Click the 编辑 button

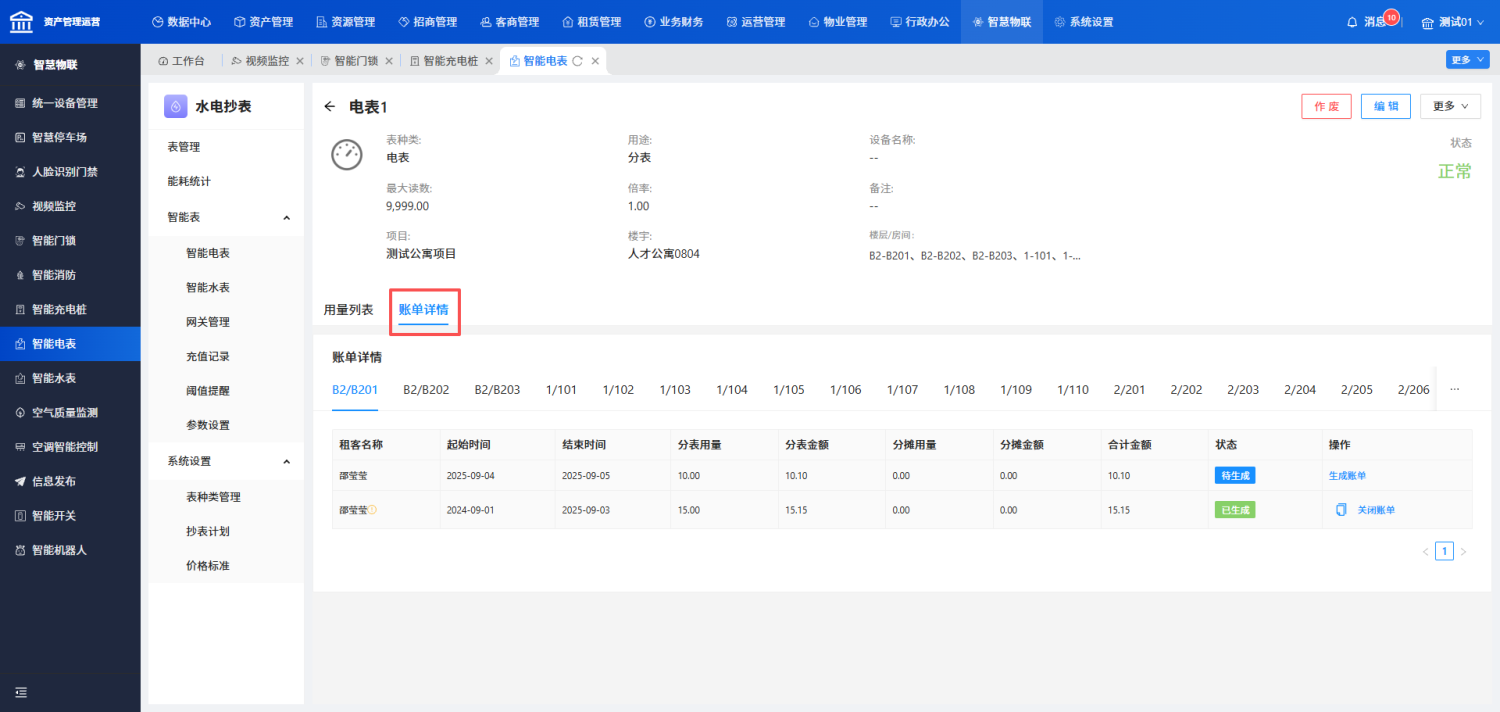tap(1386, 106)
